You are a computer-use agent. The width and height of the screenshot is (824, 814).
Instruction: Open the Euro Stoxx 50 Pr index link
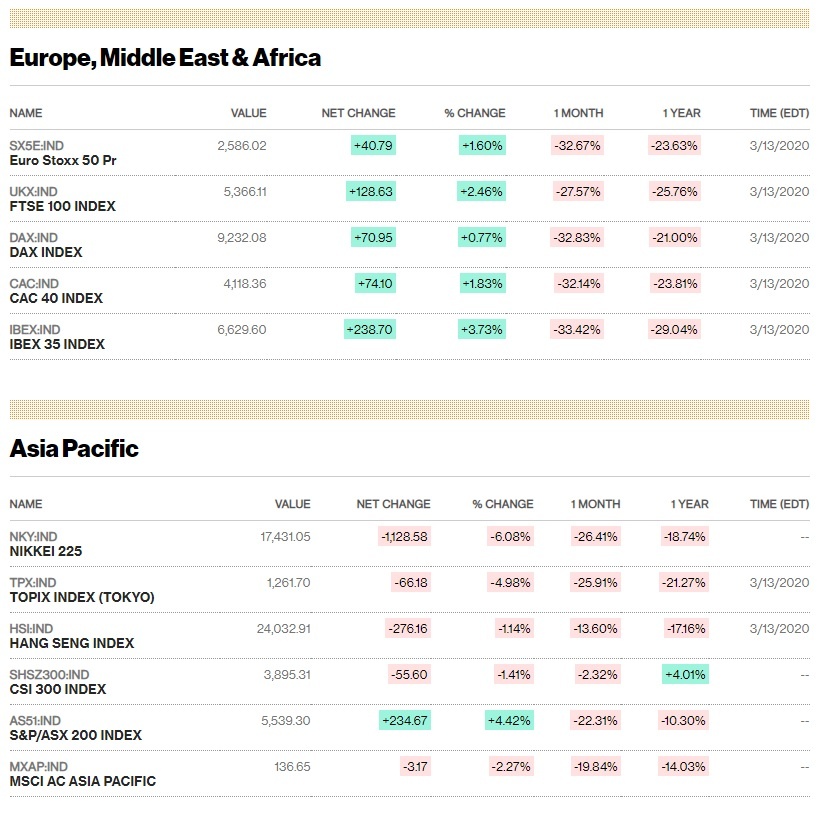[63, 160]
